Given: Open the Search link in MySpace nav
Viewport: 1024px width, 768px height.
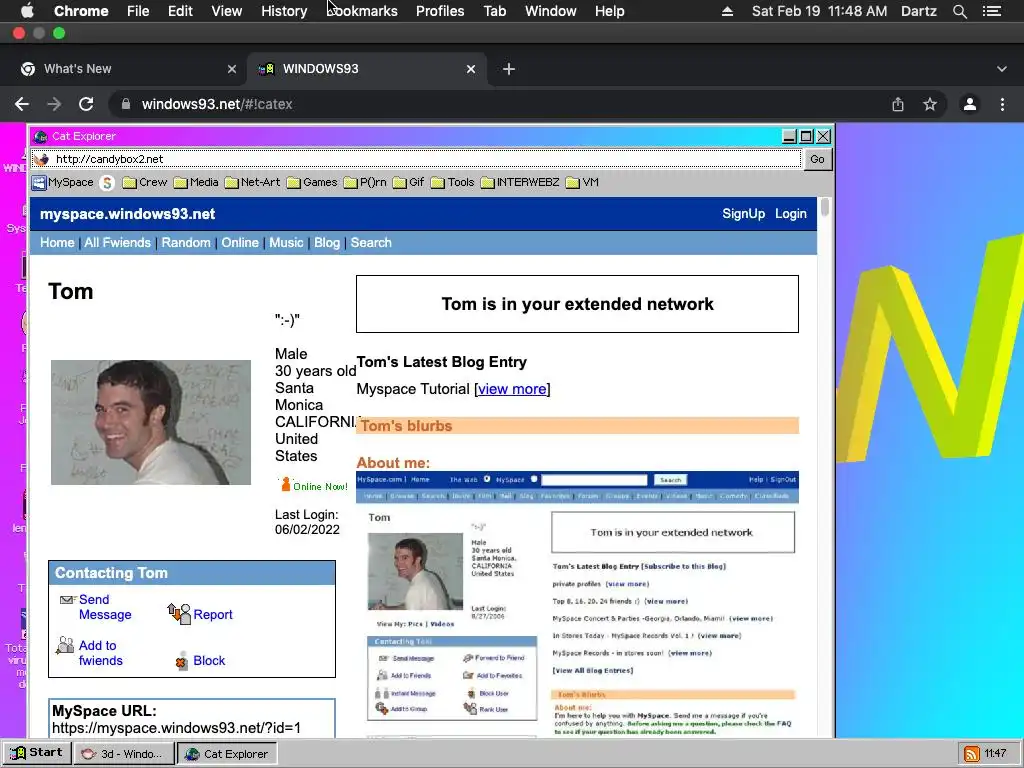Looking at the screenshot, I should pyautogui.click(x=371, y=243).
